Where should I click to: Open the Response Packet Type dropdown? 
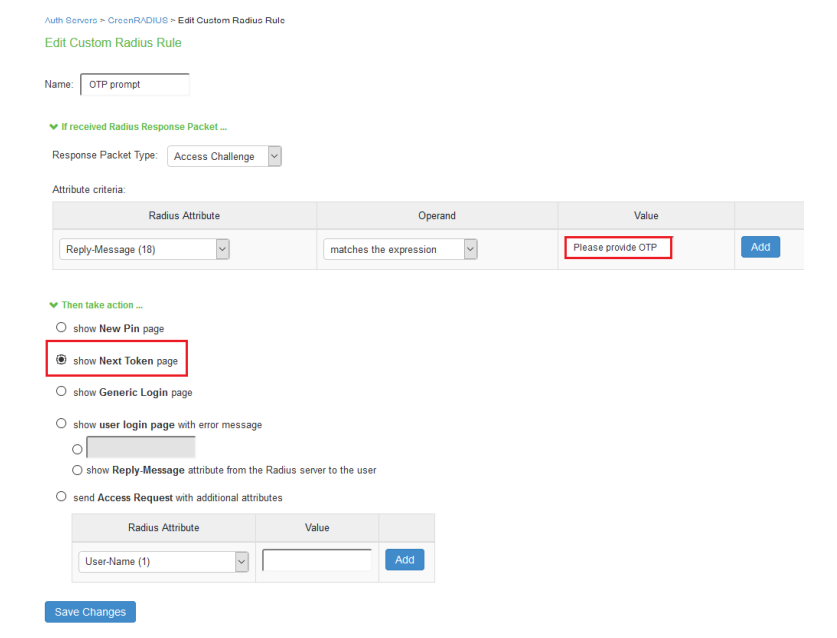pos(224,157)
